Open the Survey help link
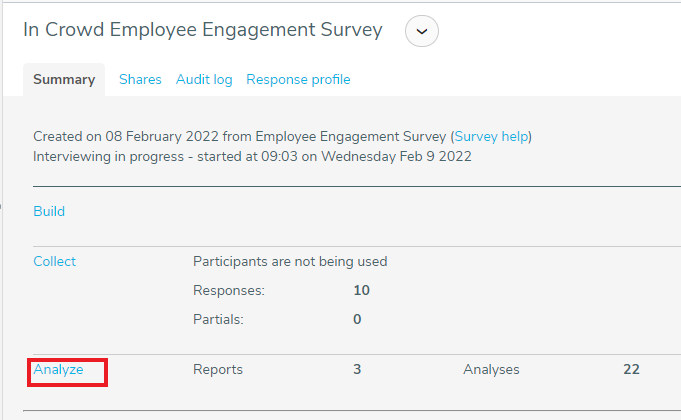Image resolution: width=681 pixels, height=420 pixels. [x=491, y=136]
